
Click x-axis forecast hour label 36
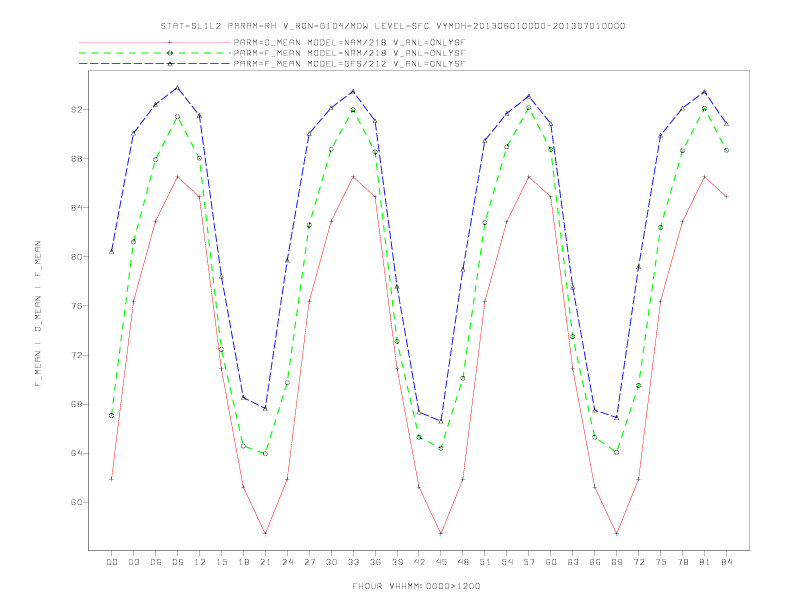pos(375,562)
